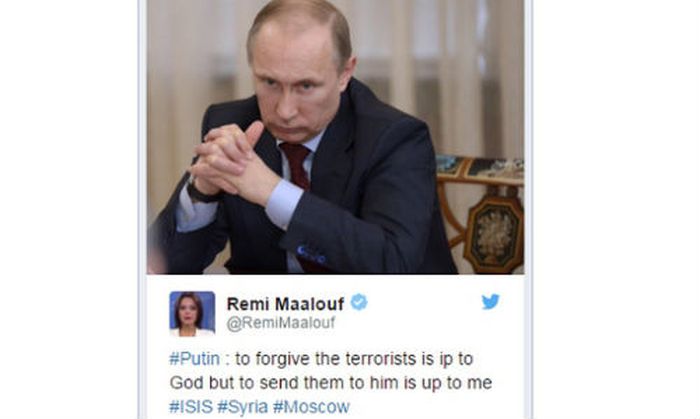700x419 pixels.
Task: Enlarge the tweet's attached photo
Action: click(335, 137)
